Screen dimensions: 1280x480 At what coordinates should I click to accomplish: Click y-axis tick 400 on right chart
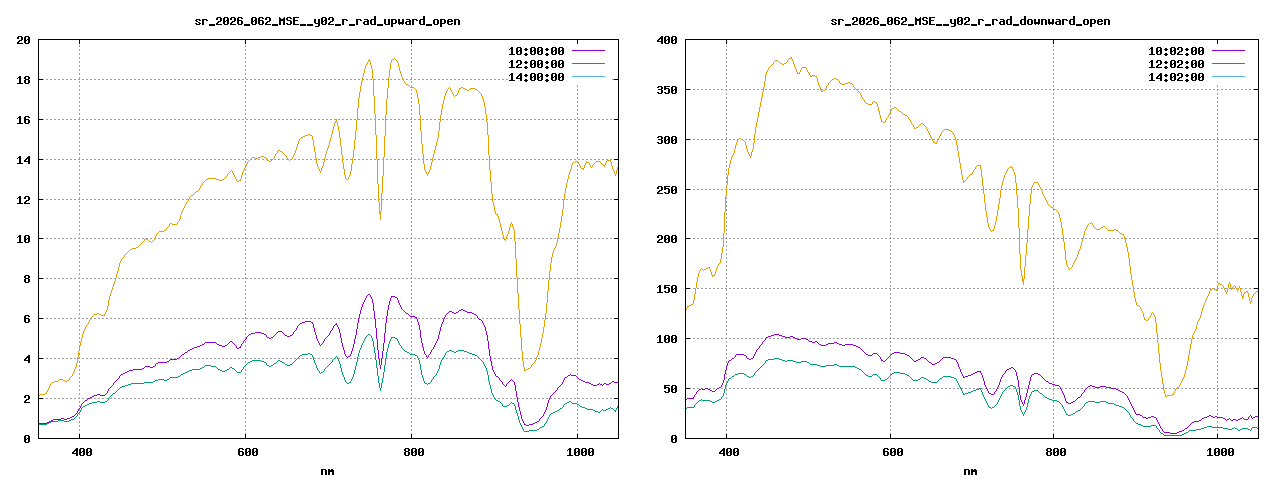click(665, 40)
